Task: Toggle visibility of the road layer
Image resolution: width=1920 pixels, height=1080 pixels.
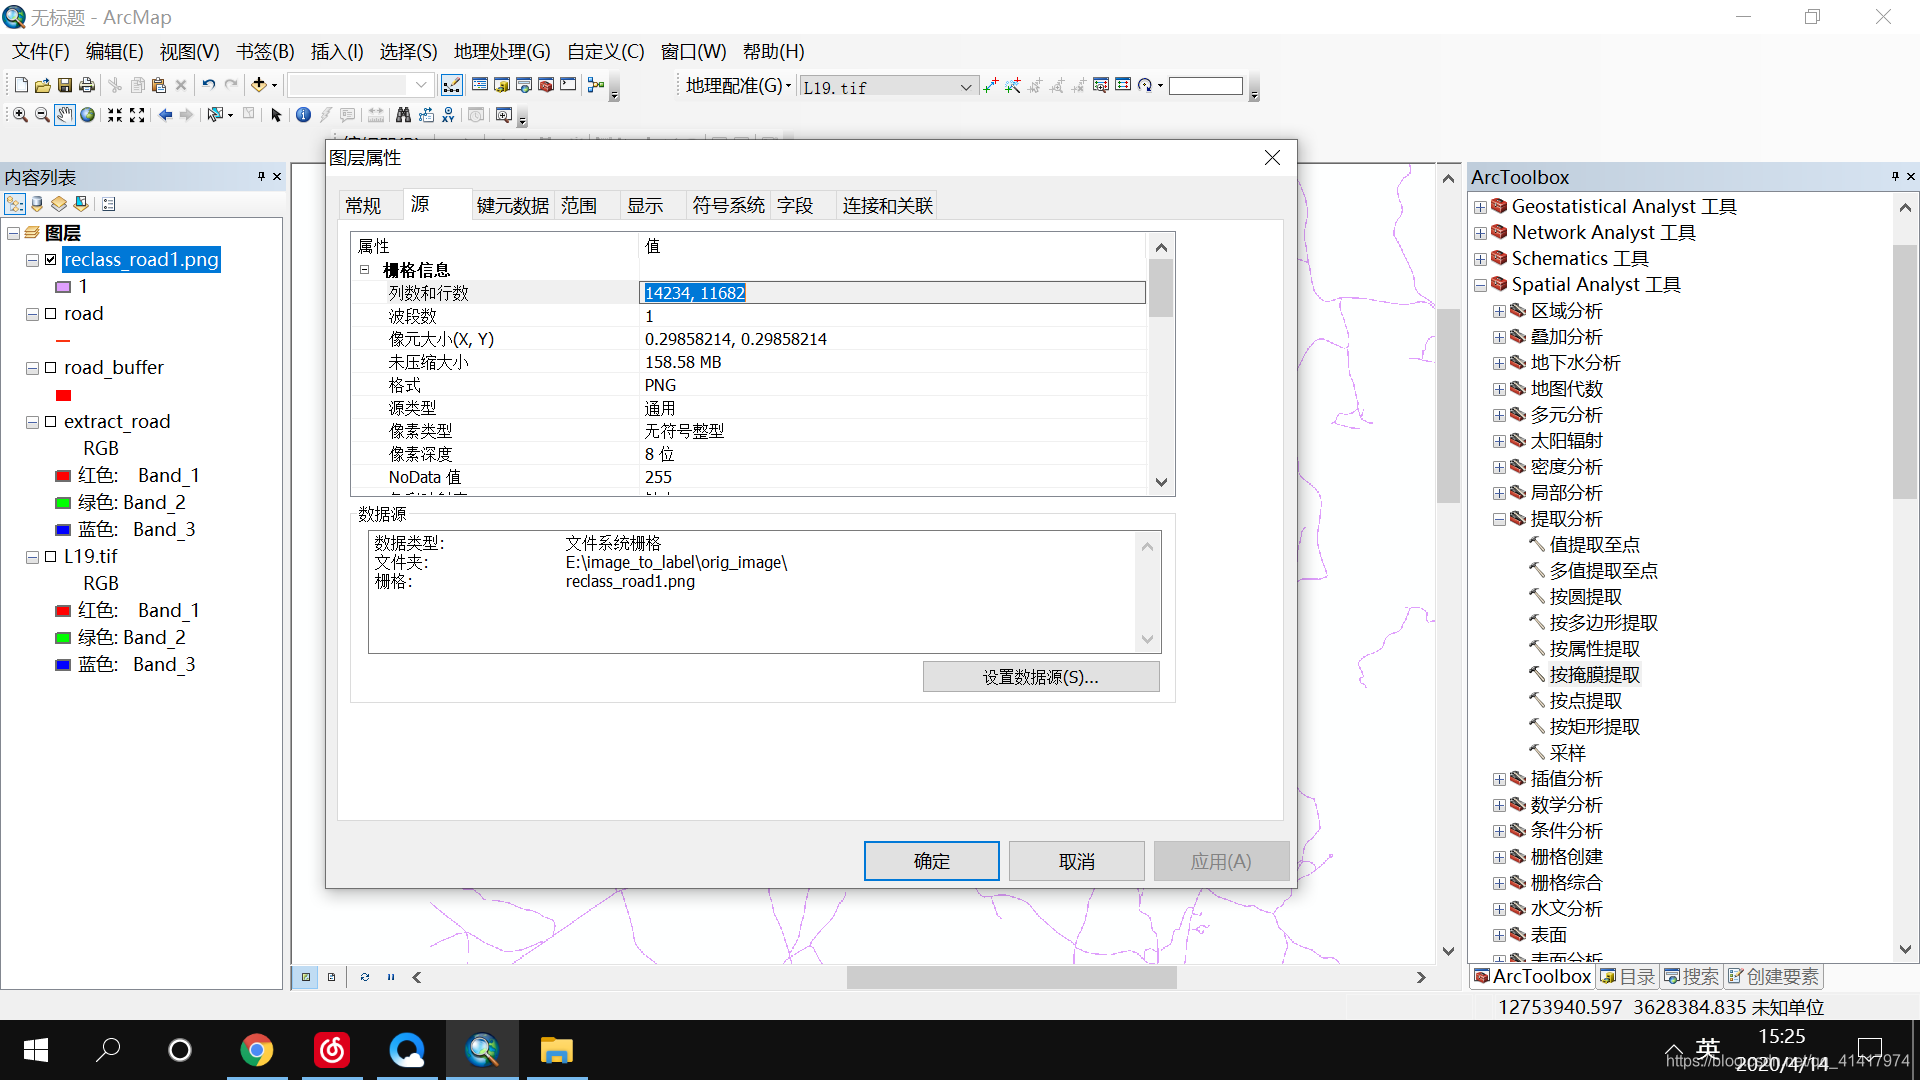Action: point(51,314)
